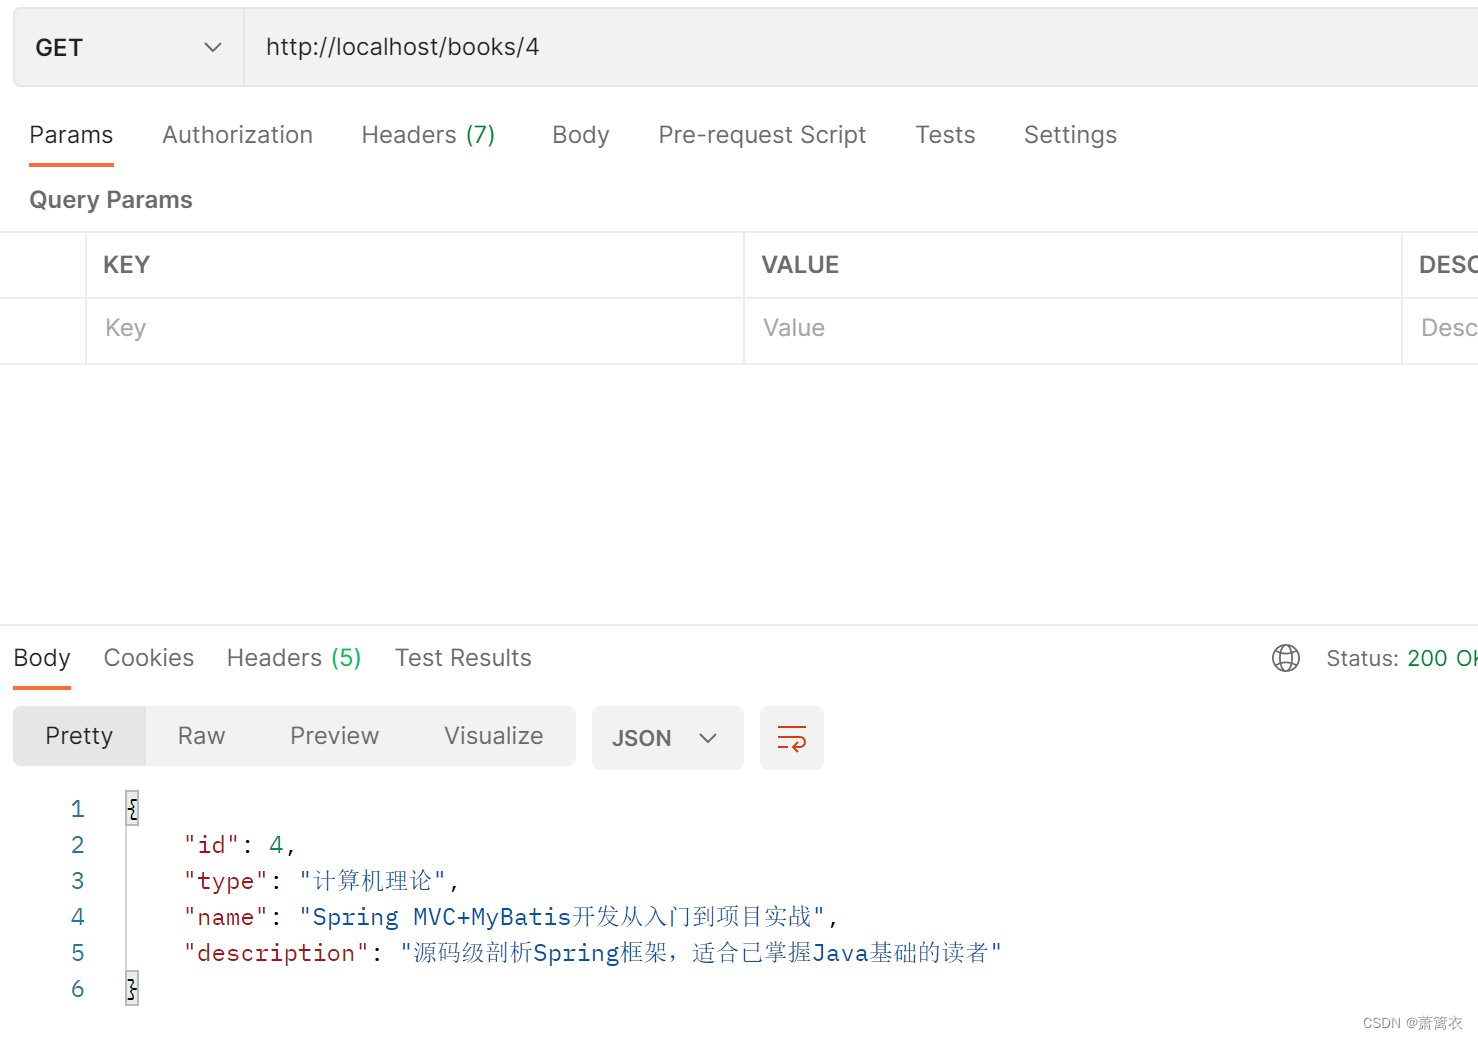
Task: View the response Headers (5)
Action: coord(293,658)
